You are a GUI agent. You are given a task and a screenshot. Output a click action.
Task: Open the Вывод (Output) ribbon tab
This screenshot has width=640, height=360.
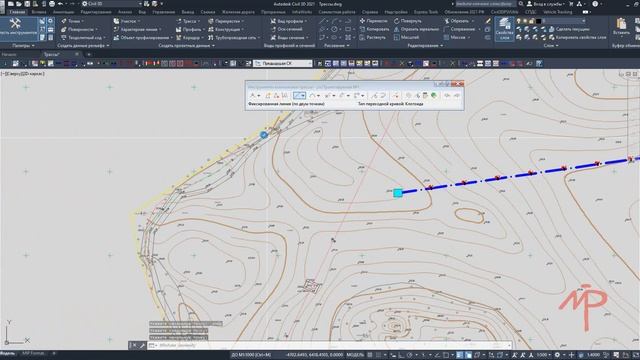(x=188, y=12)
